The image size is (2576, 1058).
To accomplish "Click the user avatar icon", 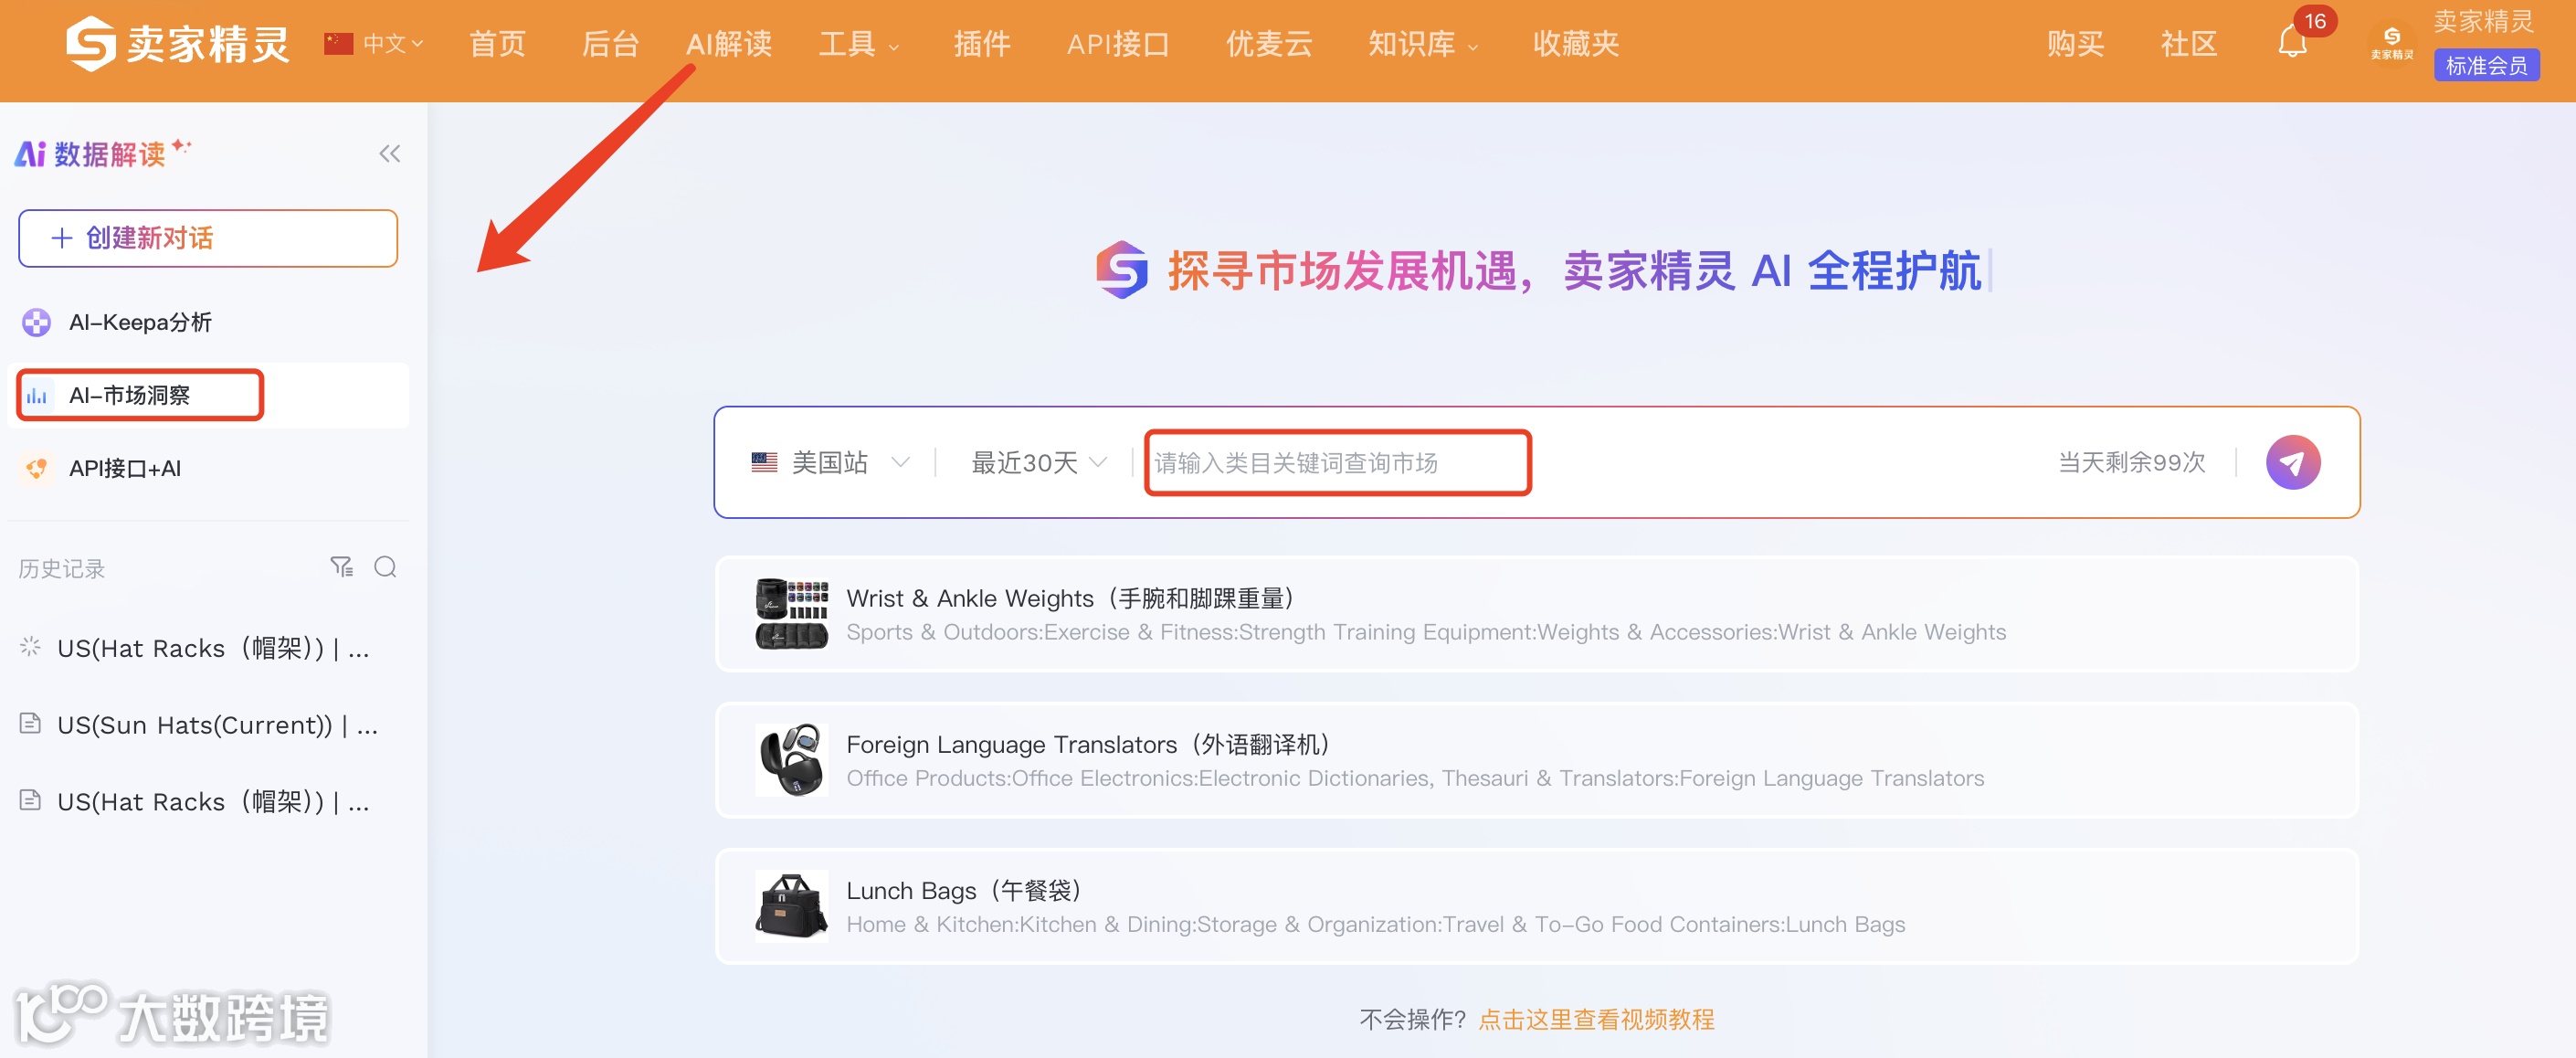I will [x=2391, y=43].
